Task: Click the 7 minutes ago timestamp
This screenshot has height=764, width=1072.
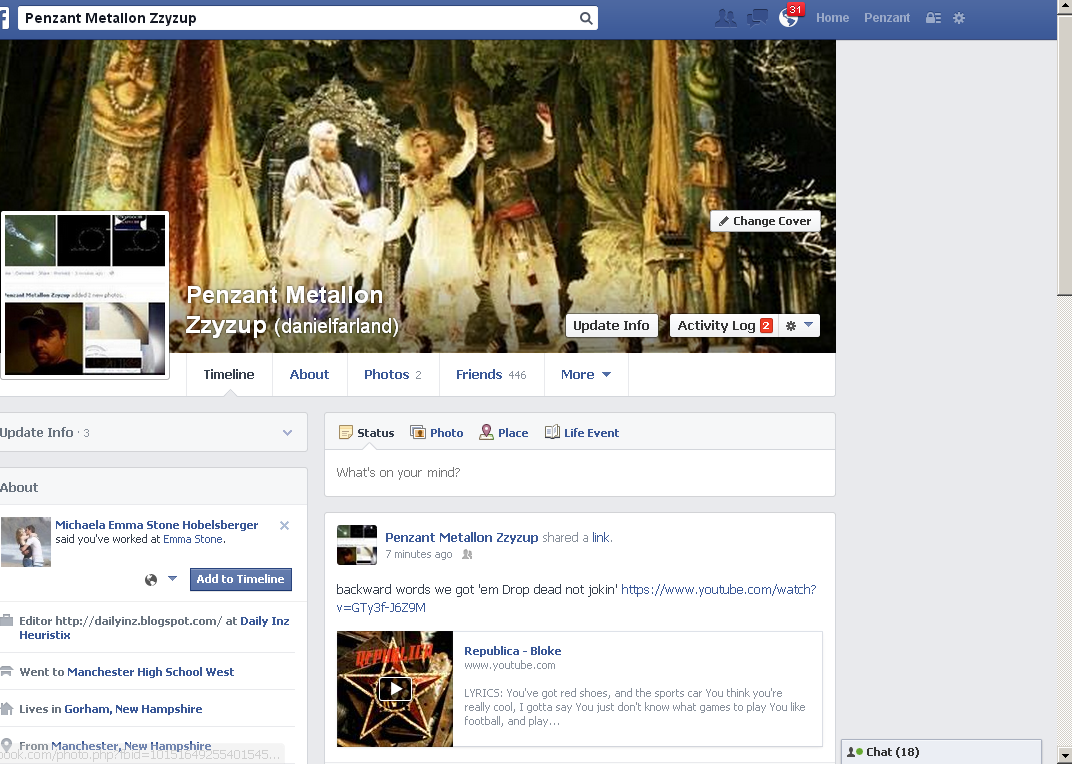Action: tap(418, 554)
